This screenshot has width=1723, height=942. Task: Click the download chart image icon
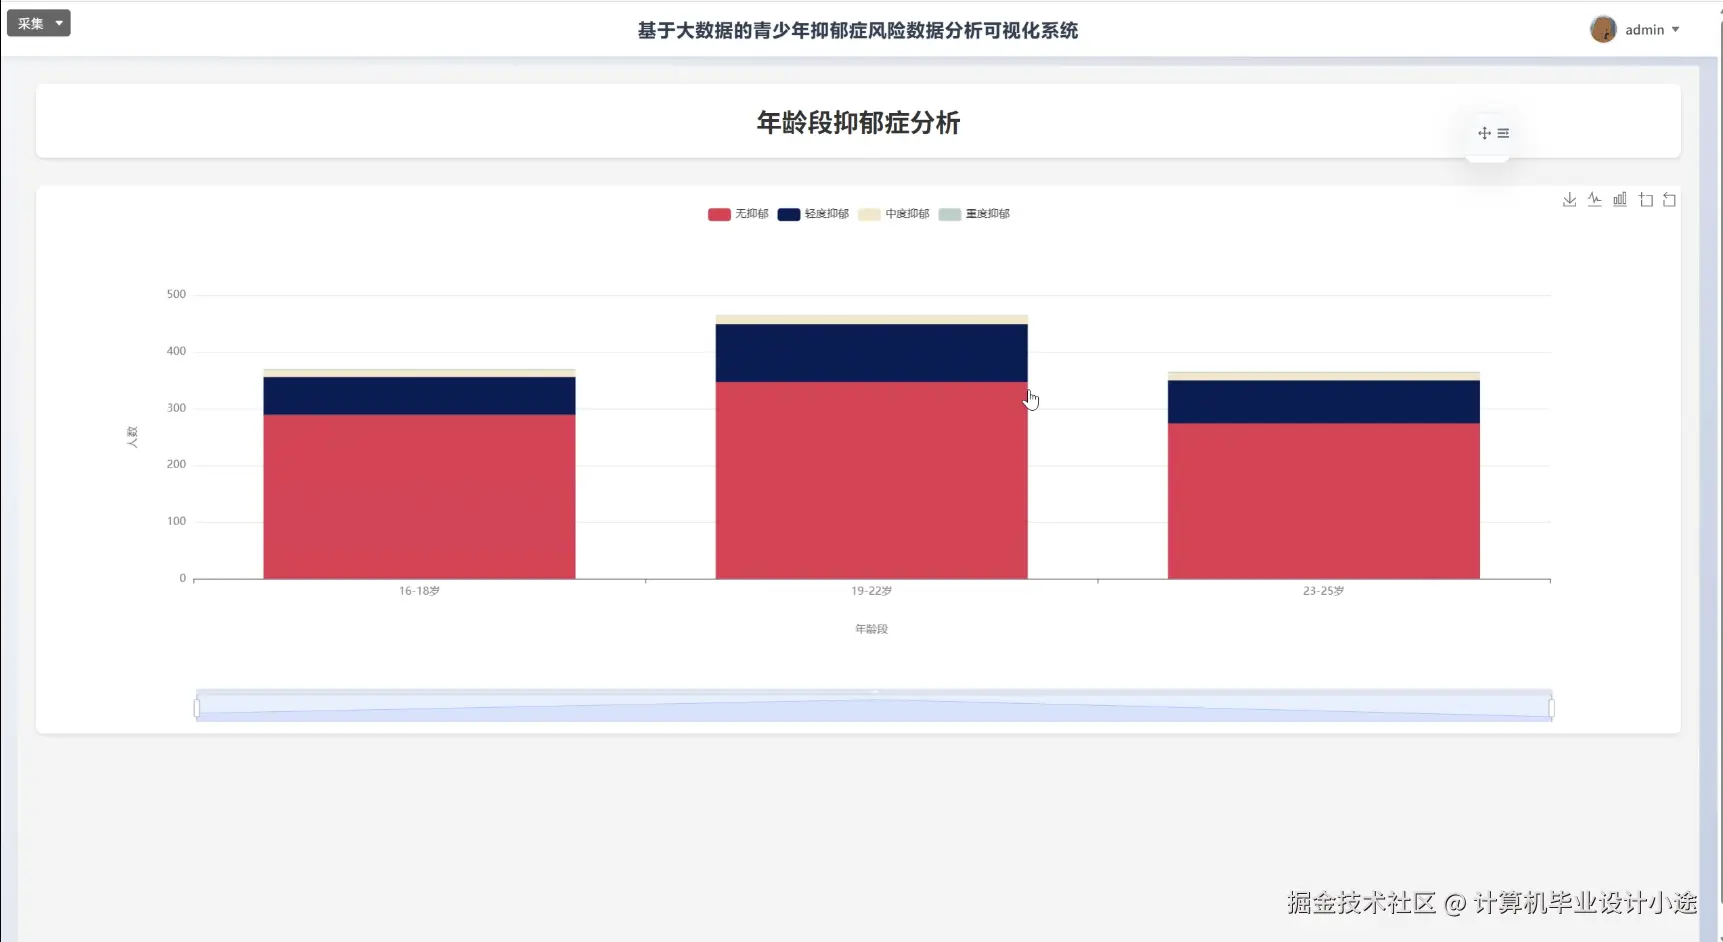(x=1569, y=199)
